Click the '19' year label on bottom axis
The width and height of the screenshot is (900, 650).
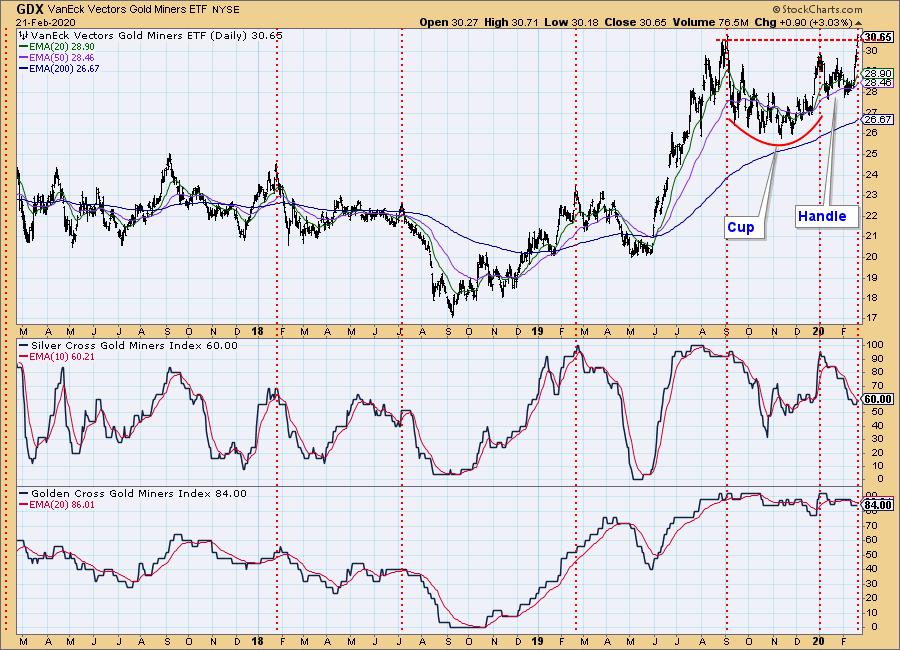click(537, 641)
